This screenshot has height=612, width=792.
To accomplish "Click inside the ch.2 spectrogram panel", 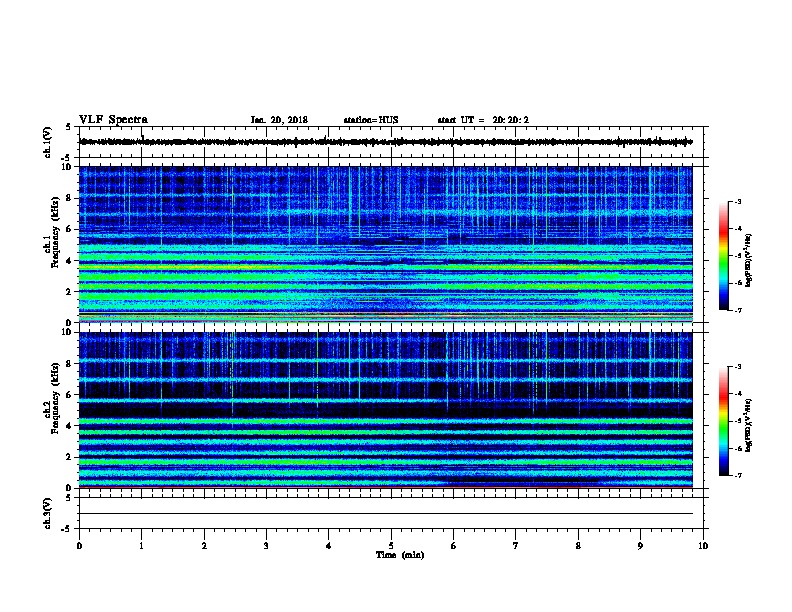I will click(x=386, y=410).
